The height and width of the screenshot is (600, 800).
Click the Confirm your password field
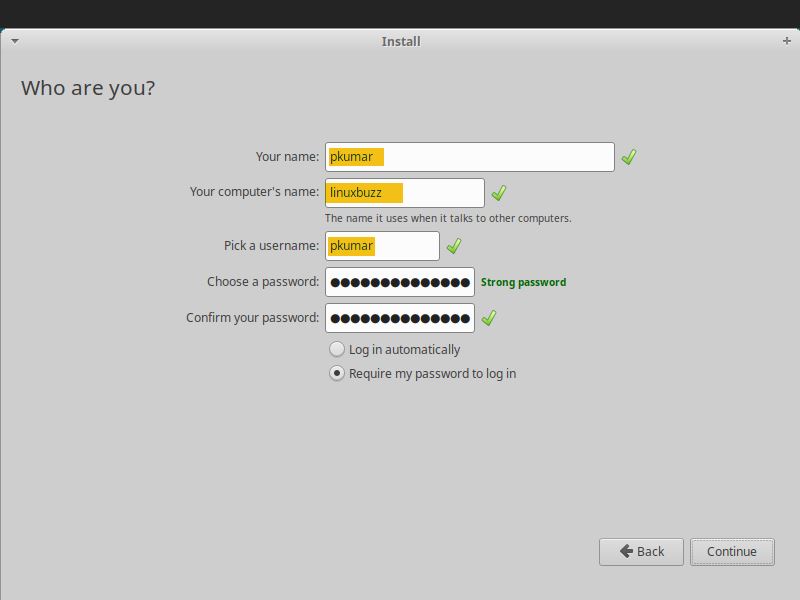tap(400, 318)
